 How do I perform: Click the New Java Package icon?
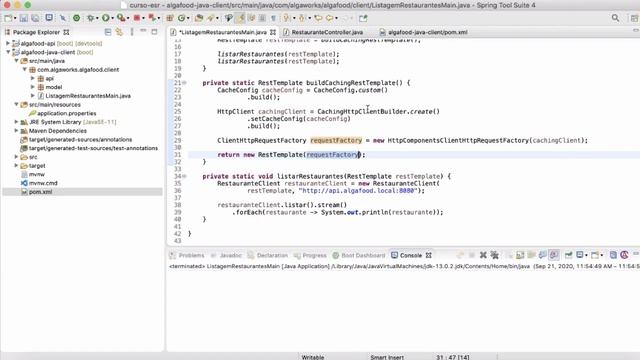[170, 18]
